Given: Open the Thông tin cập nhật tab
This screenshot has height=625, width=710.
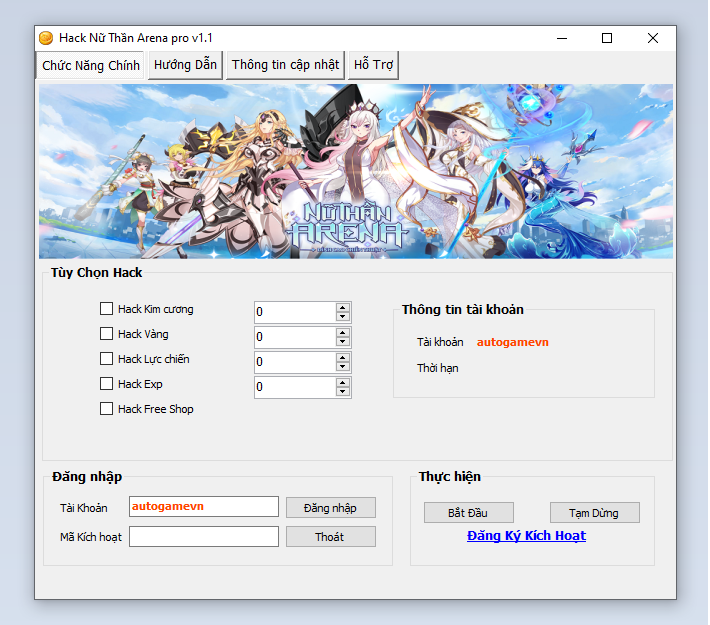Looking at the screenshot, I should 286,65.
